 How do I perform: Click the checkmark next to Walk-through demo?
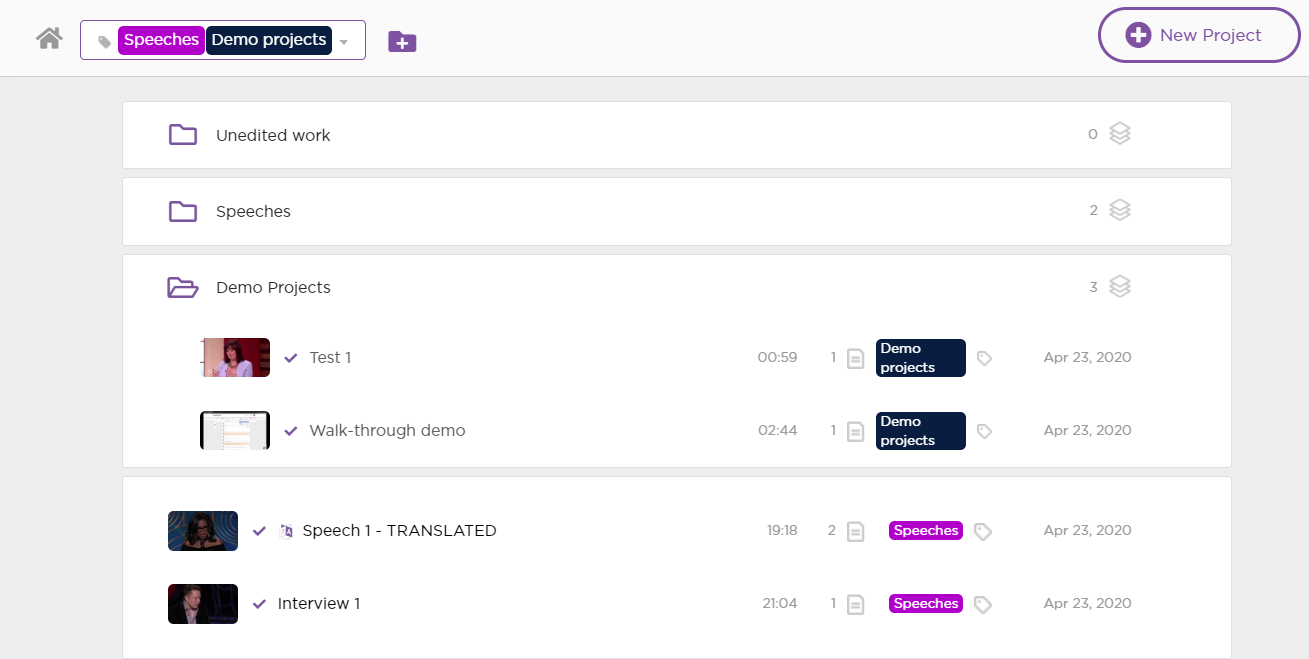tap(291, 431)
